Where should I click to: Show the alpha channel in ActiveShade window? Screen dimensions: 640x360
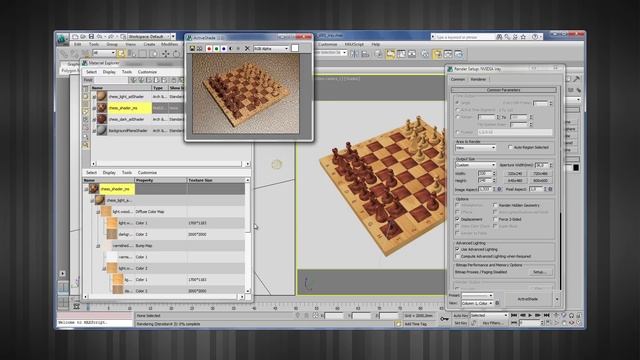coord(231,49)
